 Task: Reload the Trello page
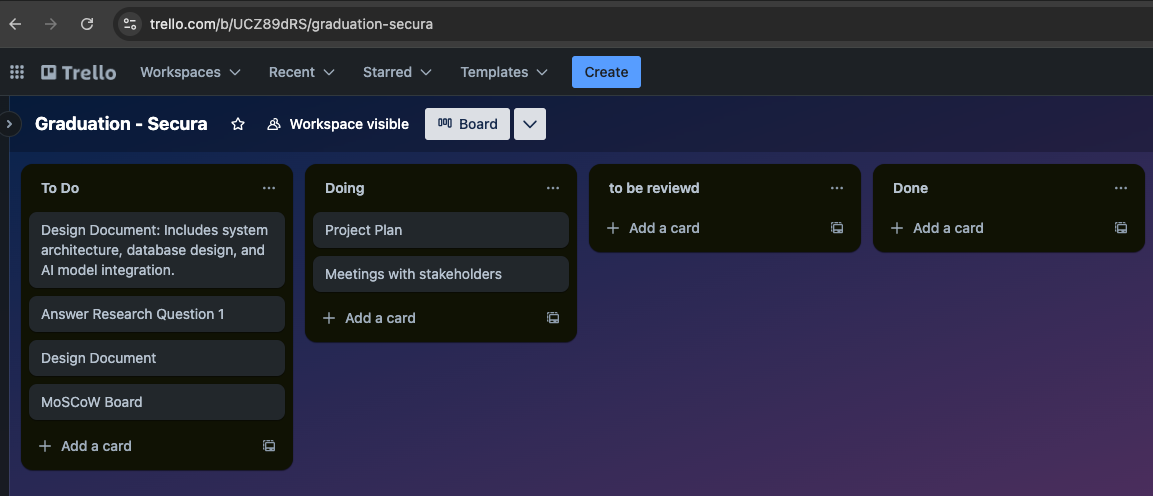pyautogui.click(x=87, y=24)
